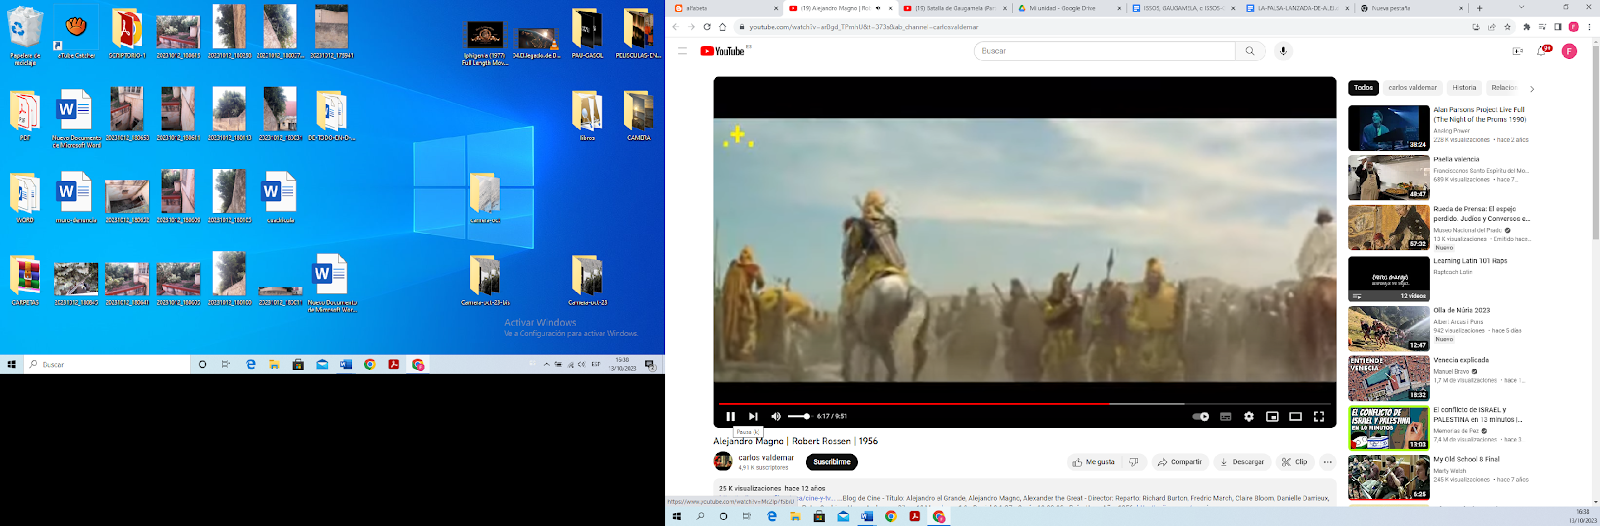Click the YouTube search magnifier button
Viewport: 1600px width, 526px height.
[x=1250, y=51]
